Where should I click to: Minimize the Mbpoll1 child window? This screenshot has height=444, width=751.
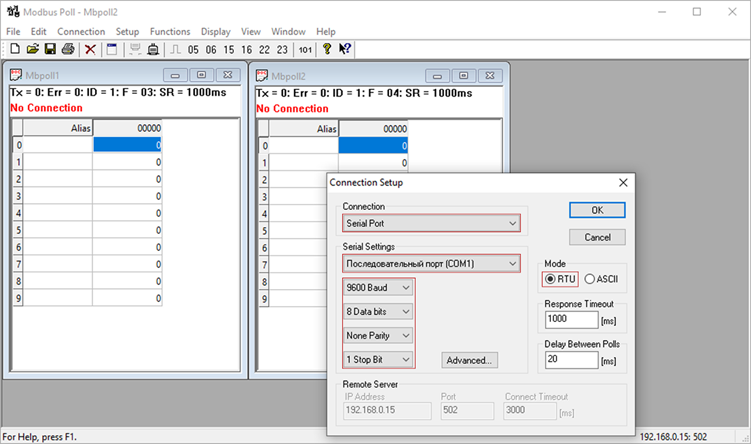coord(175,75)
